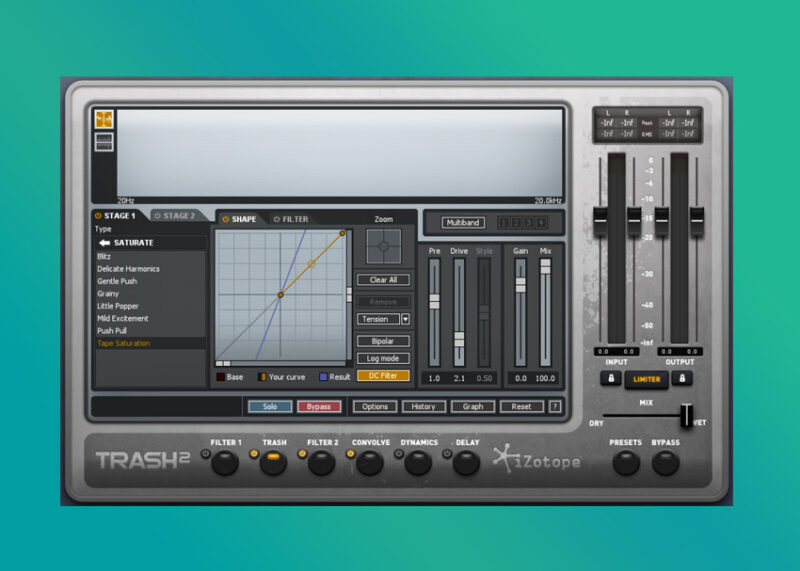This screenshot has width=800, height=571.
Task: Click the Graph button
Action: [x=473, y=407]
